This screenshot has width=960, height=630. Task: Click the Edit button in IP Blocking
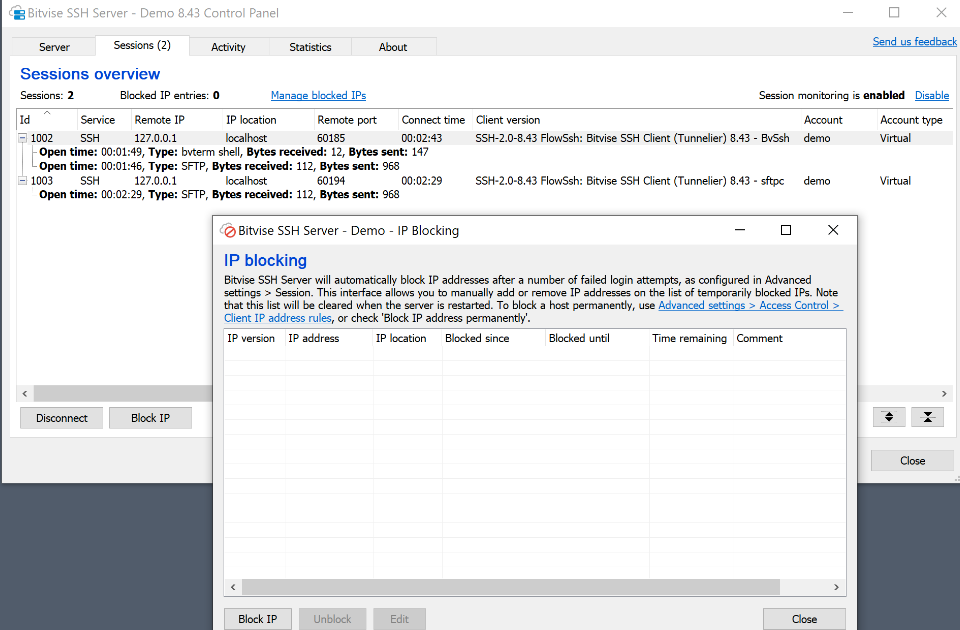[399, 619]
